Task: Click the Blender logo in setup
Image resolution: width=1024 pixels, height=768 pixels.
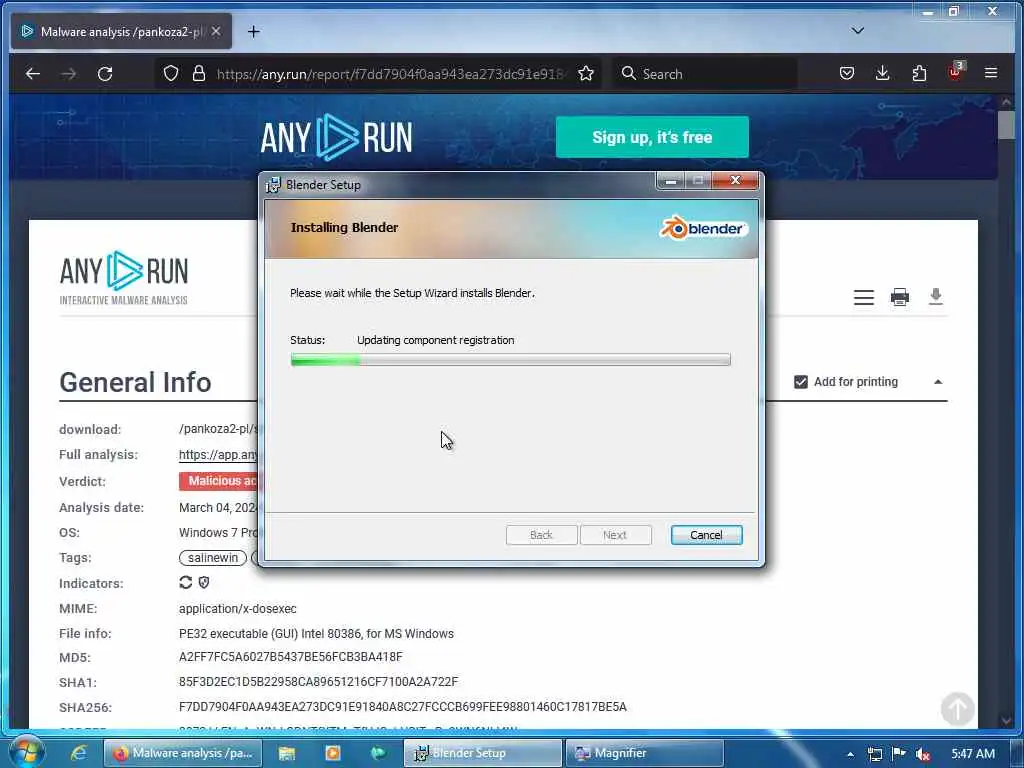Action: (x=703, y=229)
